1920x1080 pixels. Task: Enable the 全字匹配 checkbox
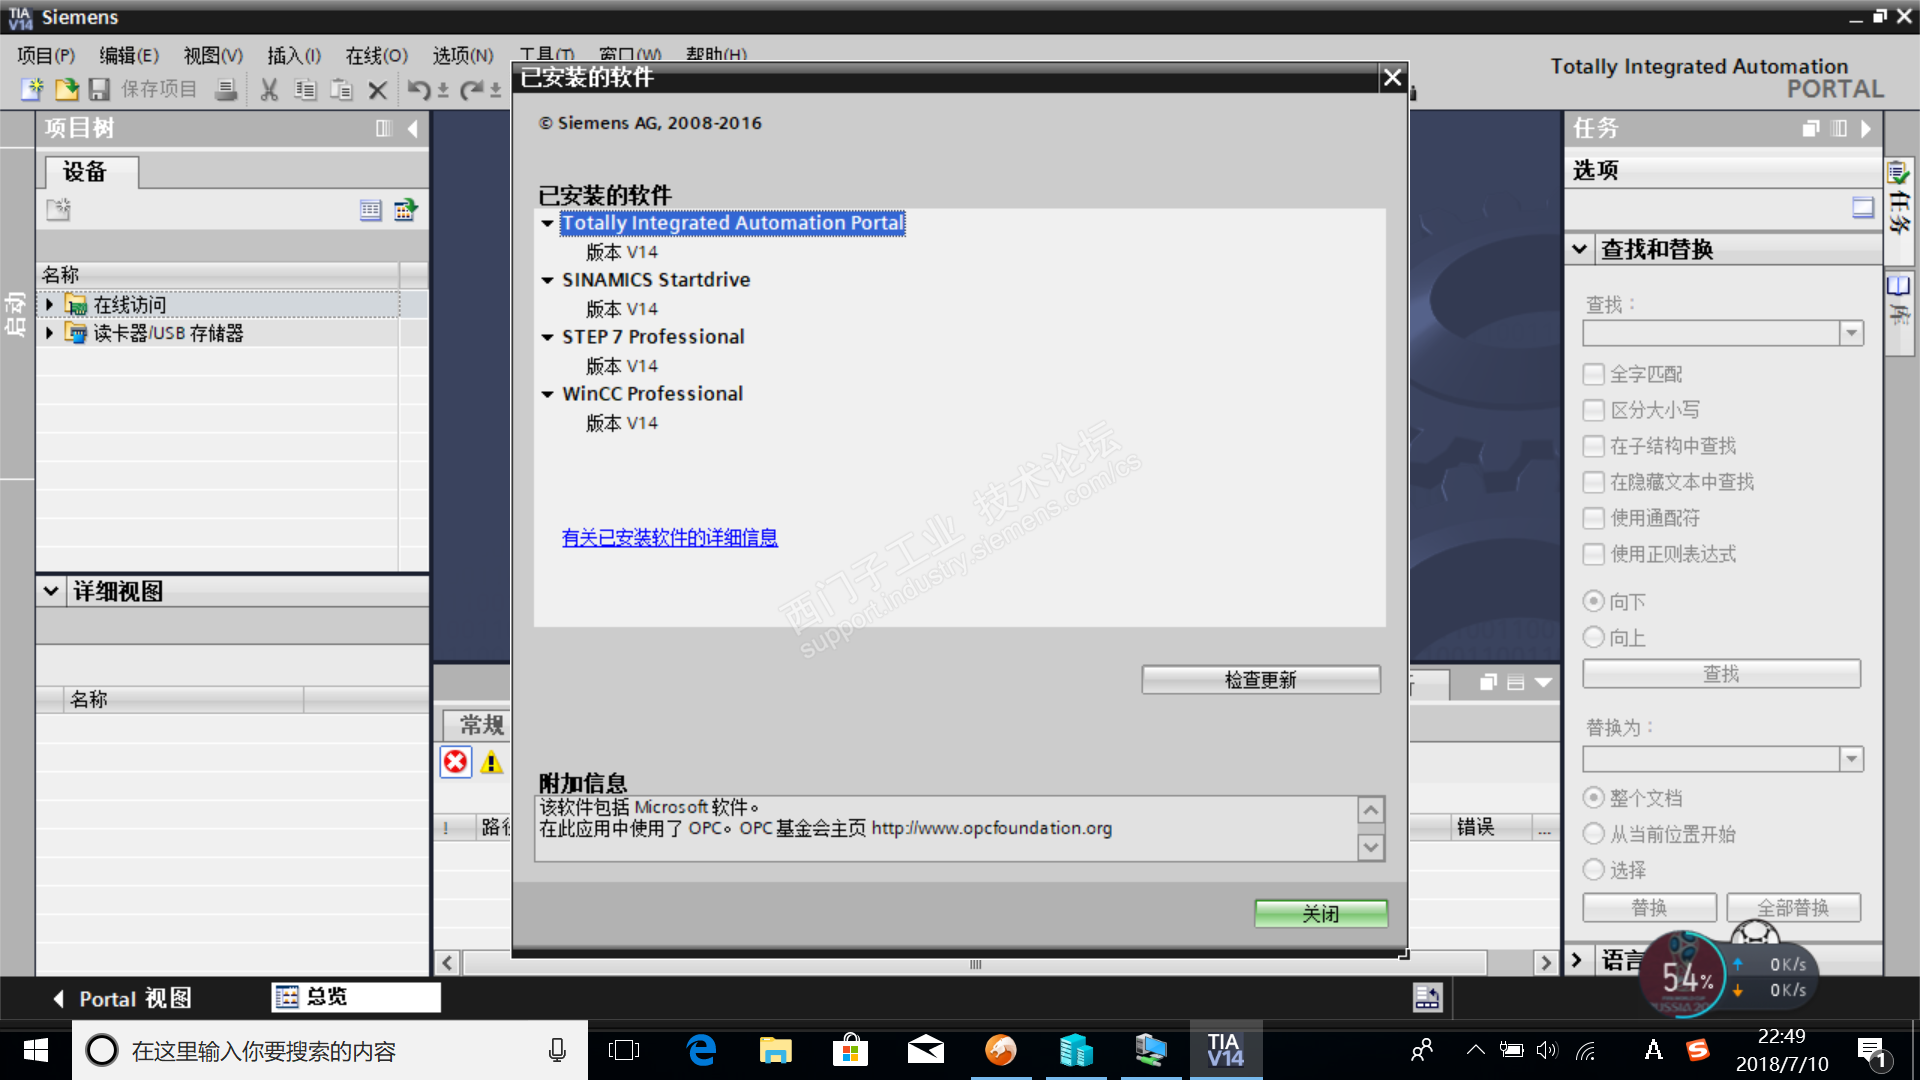coord(1593,374)
